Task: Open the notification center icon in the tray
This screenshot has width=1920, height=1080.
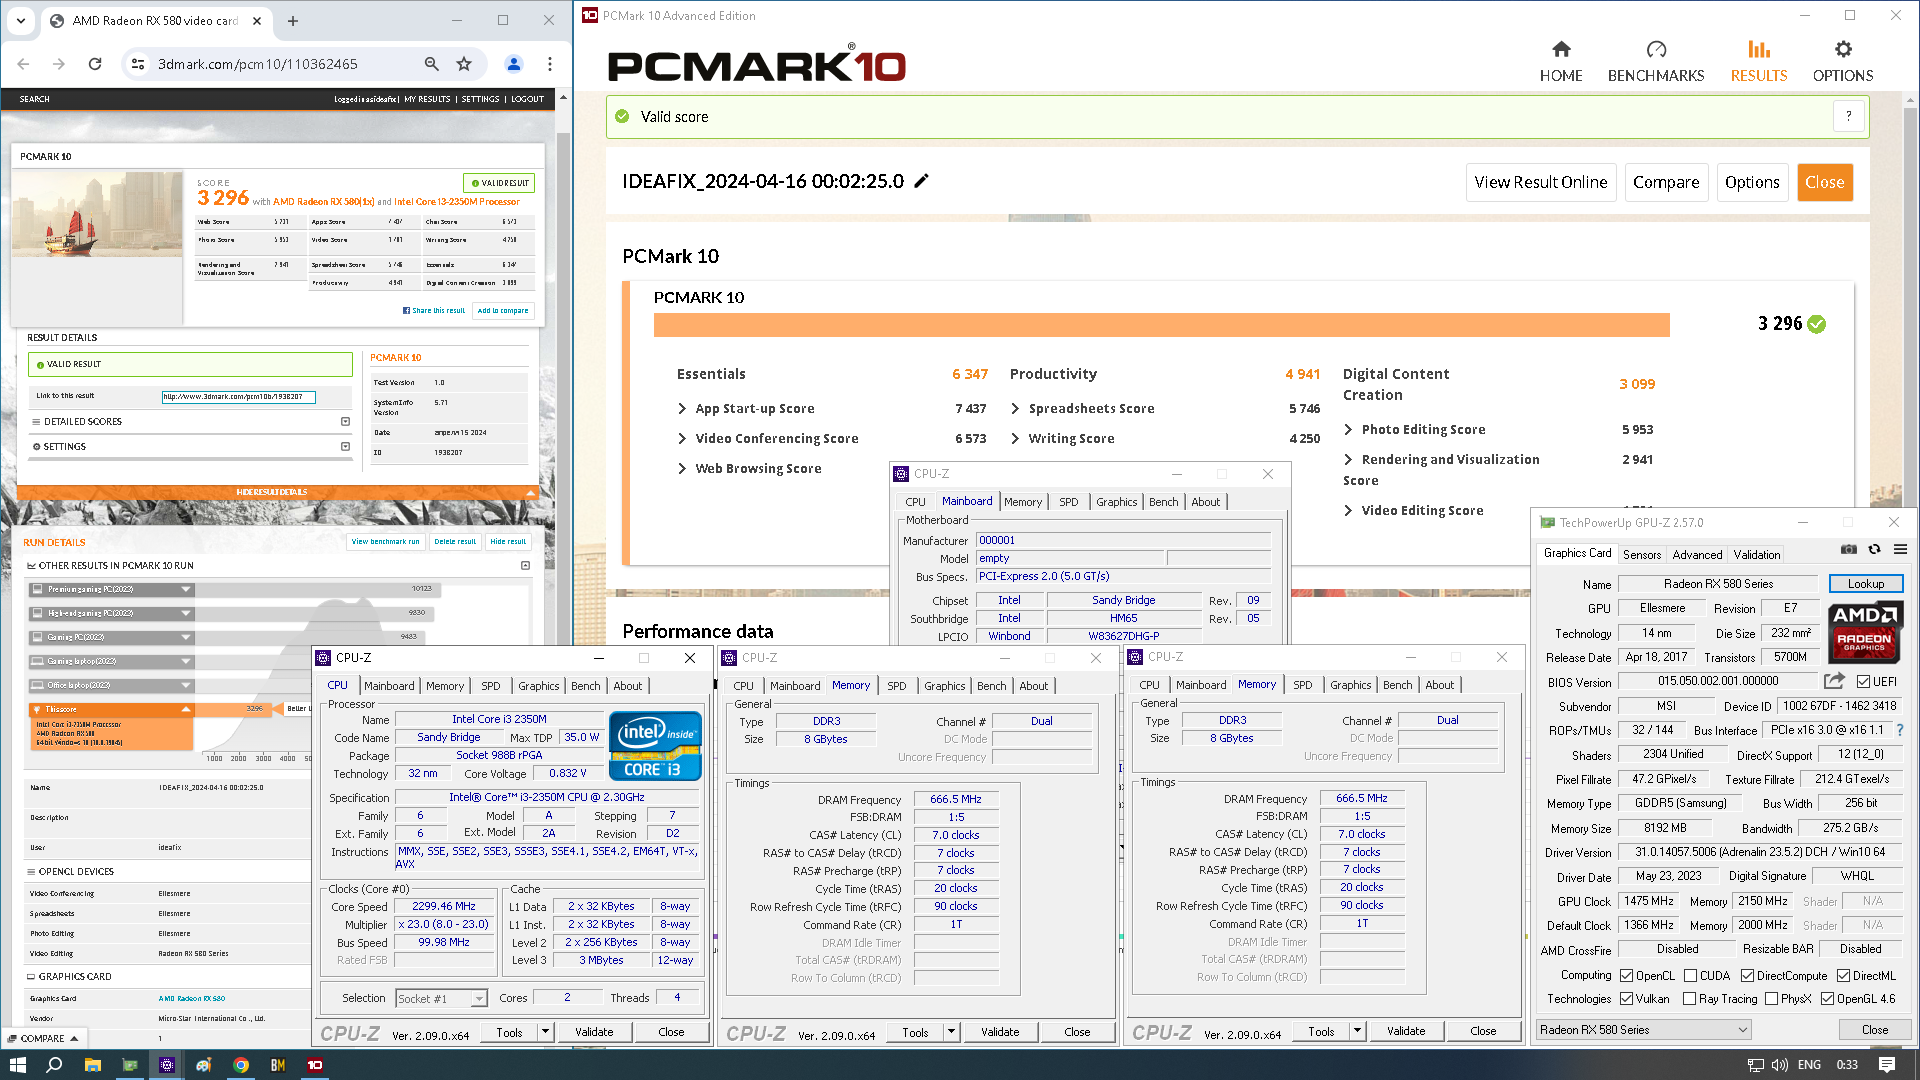Action: pyautogui.click(x=1887, y=1065)
